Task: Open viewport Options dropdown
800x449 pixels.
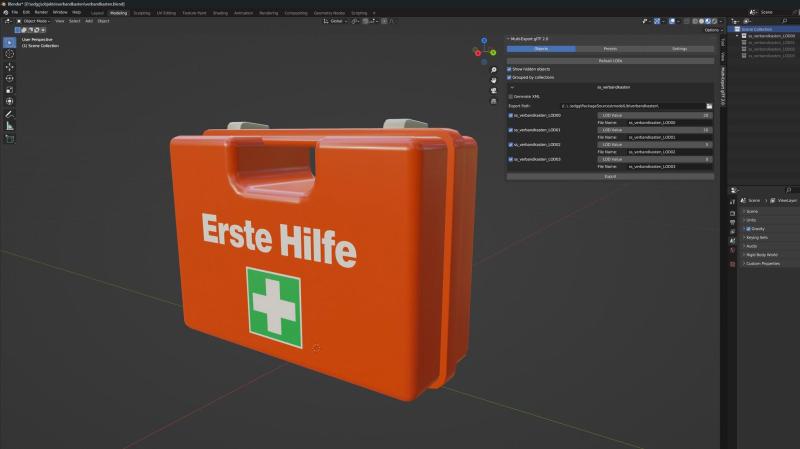Action: point(714,30)
